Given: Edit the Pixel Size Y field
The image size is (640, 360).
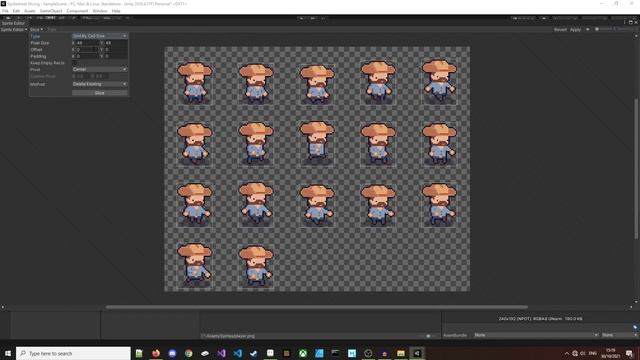Looking at the screenshot, I should coord(116,43).
